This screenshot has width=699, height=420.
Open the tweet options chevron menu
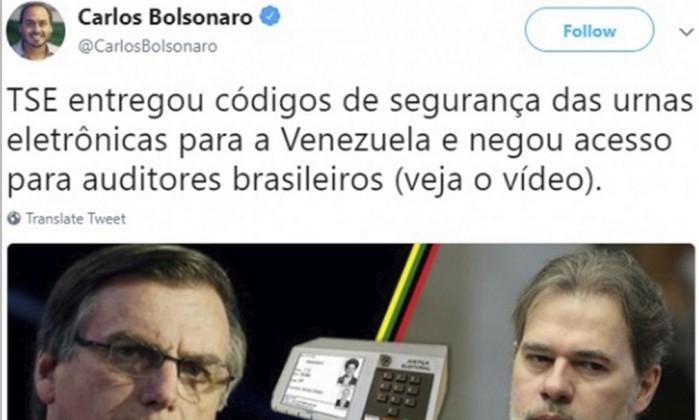686,32
